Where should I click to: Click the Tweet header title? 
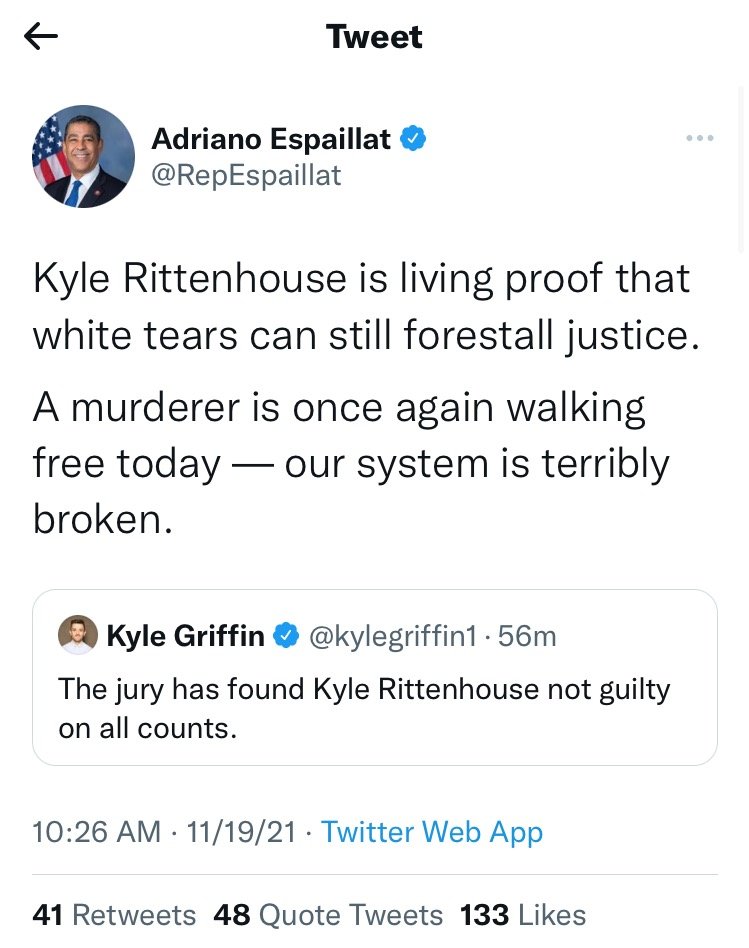click(374, 37)
